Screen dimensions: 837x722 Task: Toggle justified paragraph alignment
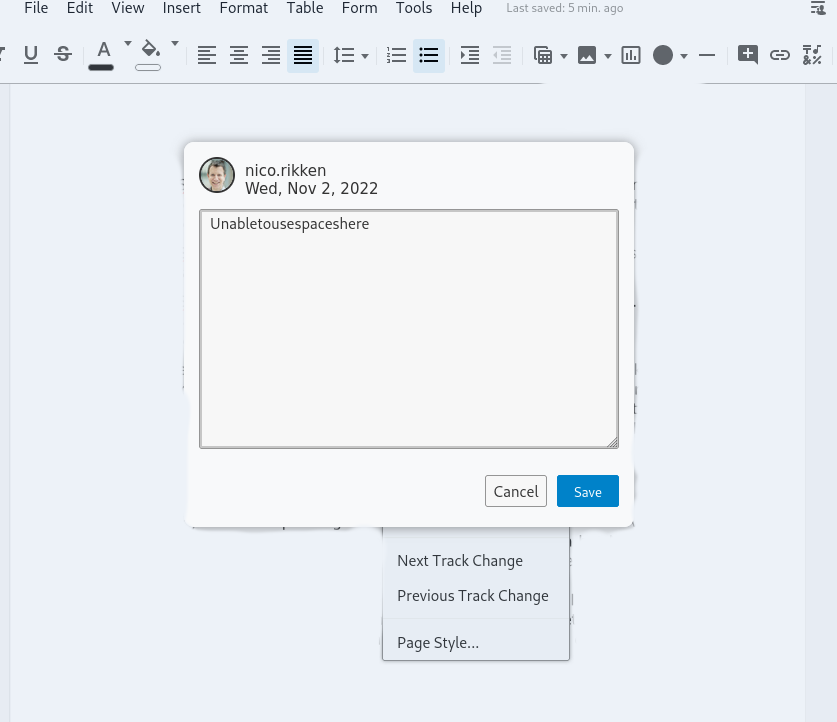pyautogui.click(x=303, y=55)
